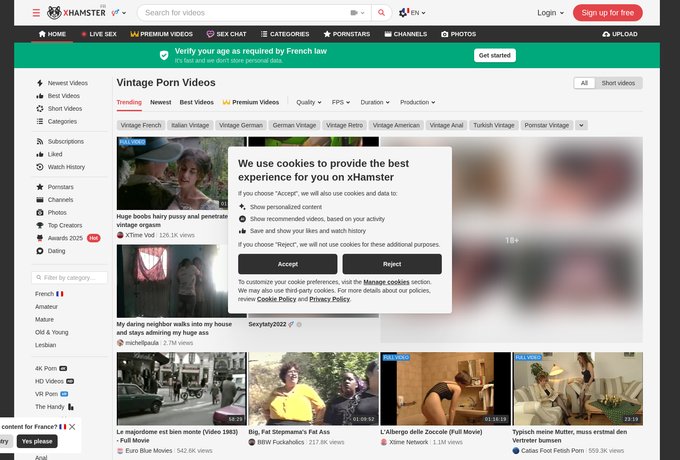The image size is (680, 460).
Task: Click the Newest Videos lightning icon
Action: pos(40,83)
